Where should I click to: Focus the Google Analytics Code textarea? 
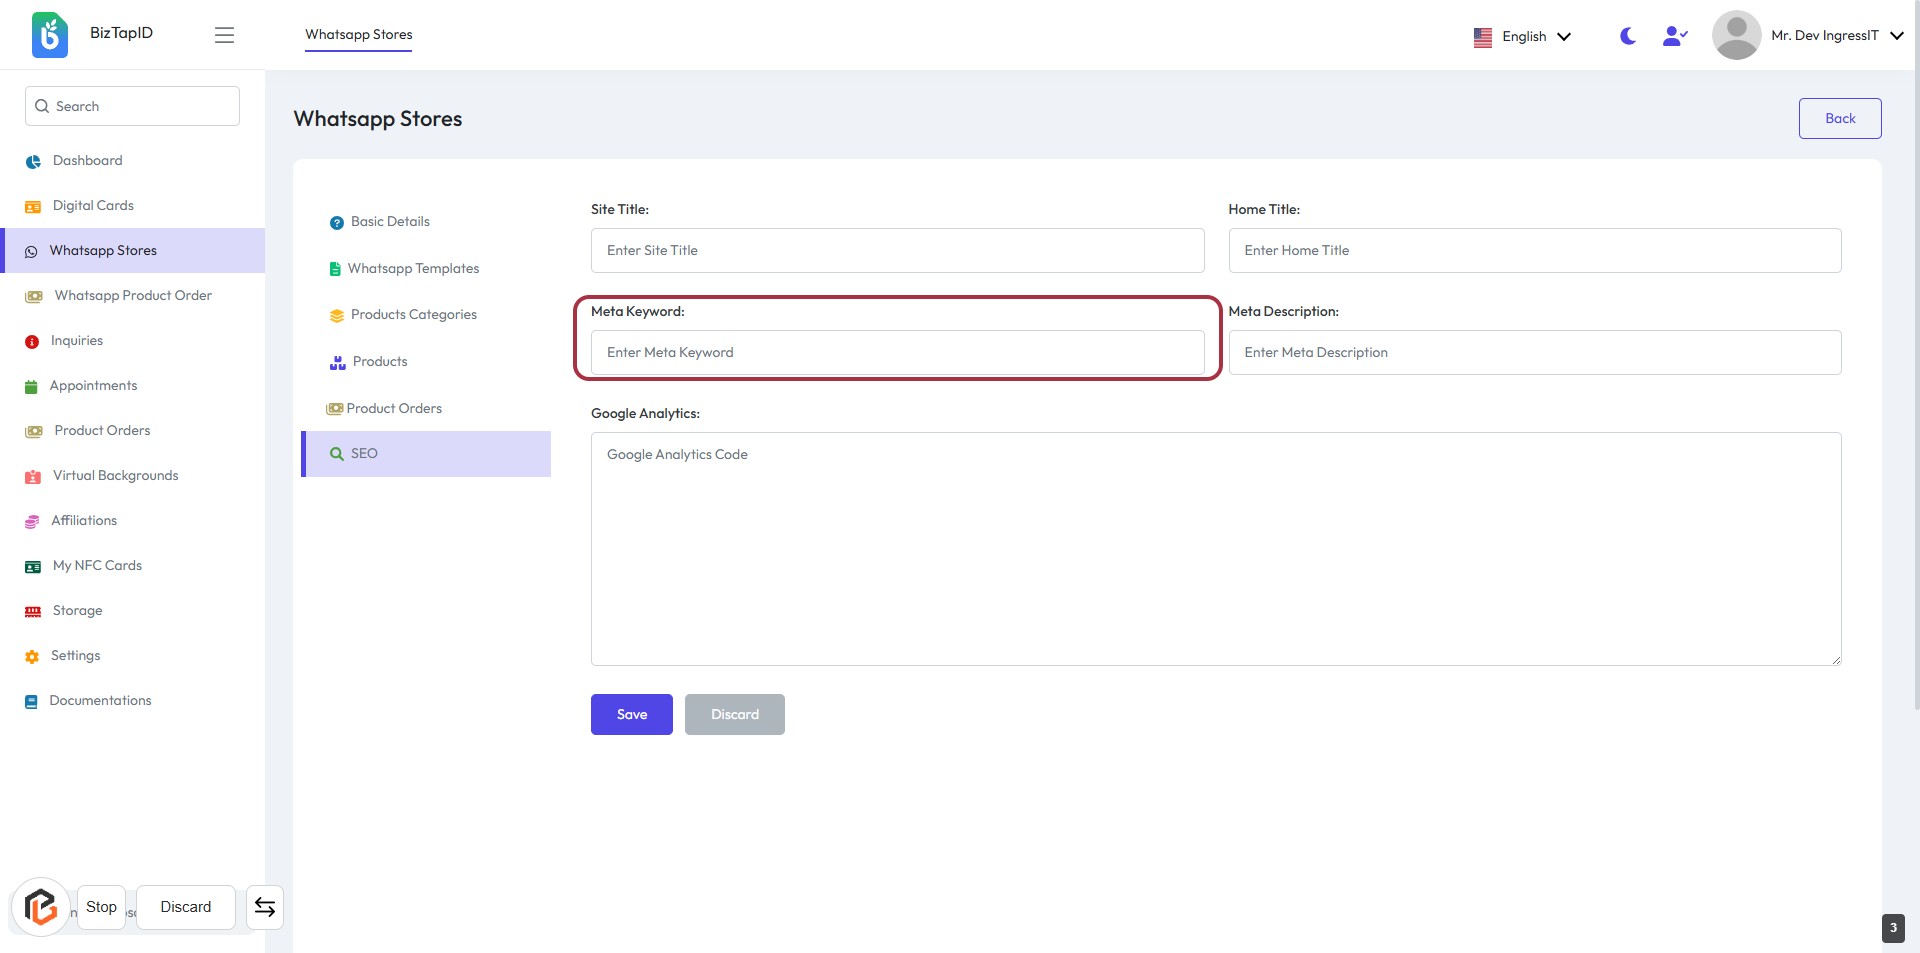tap(1215, 548)
